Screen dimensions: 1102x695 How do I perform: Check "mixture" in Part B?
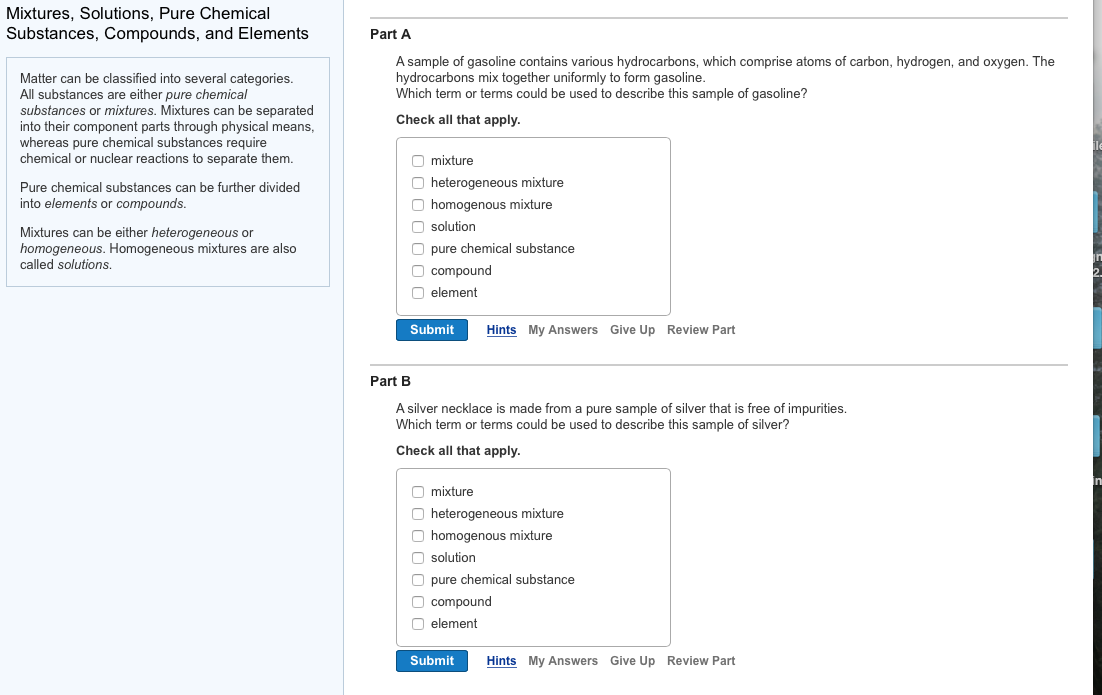point(417,491)
